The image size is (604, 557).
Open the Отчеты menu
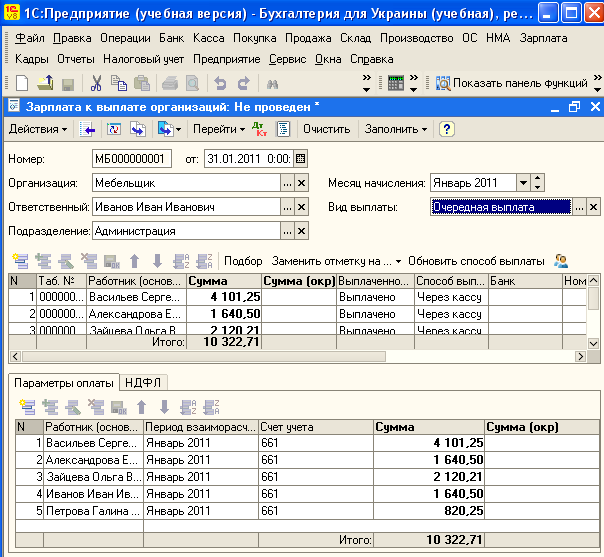(x=76, y=59)
